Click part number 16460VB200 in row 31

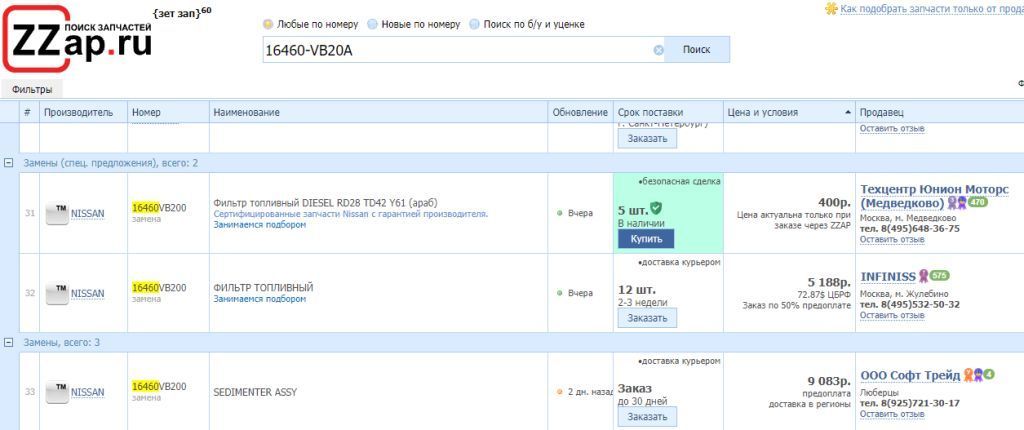pos(159,208)
